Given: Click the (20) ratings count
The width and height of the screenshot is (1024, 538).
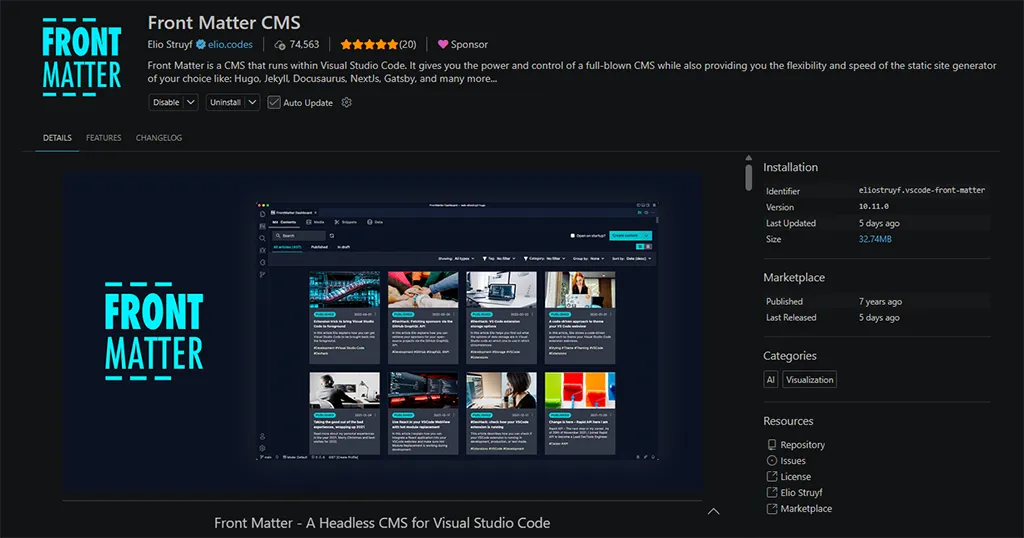Looking at the screenshot, I should pyautogui.click(x=408, y=44).
